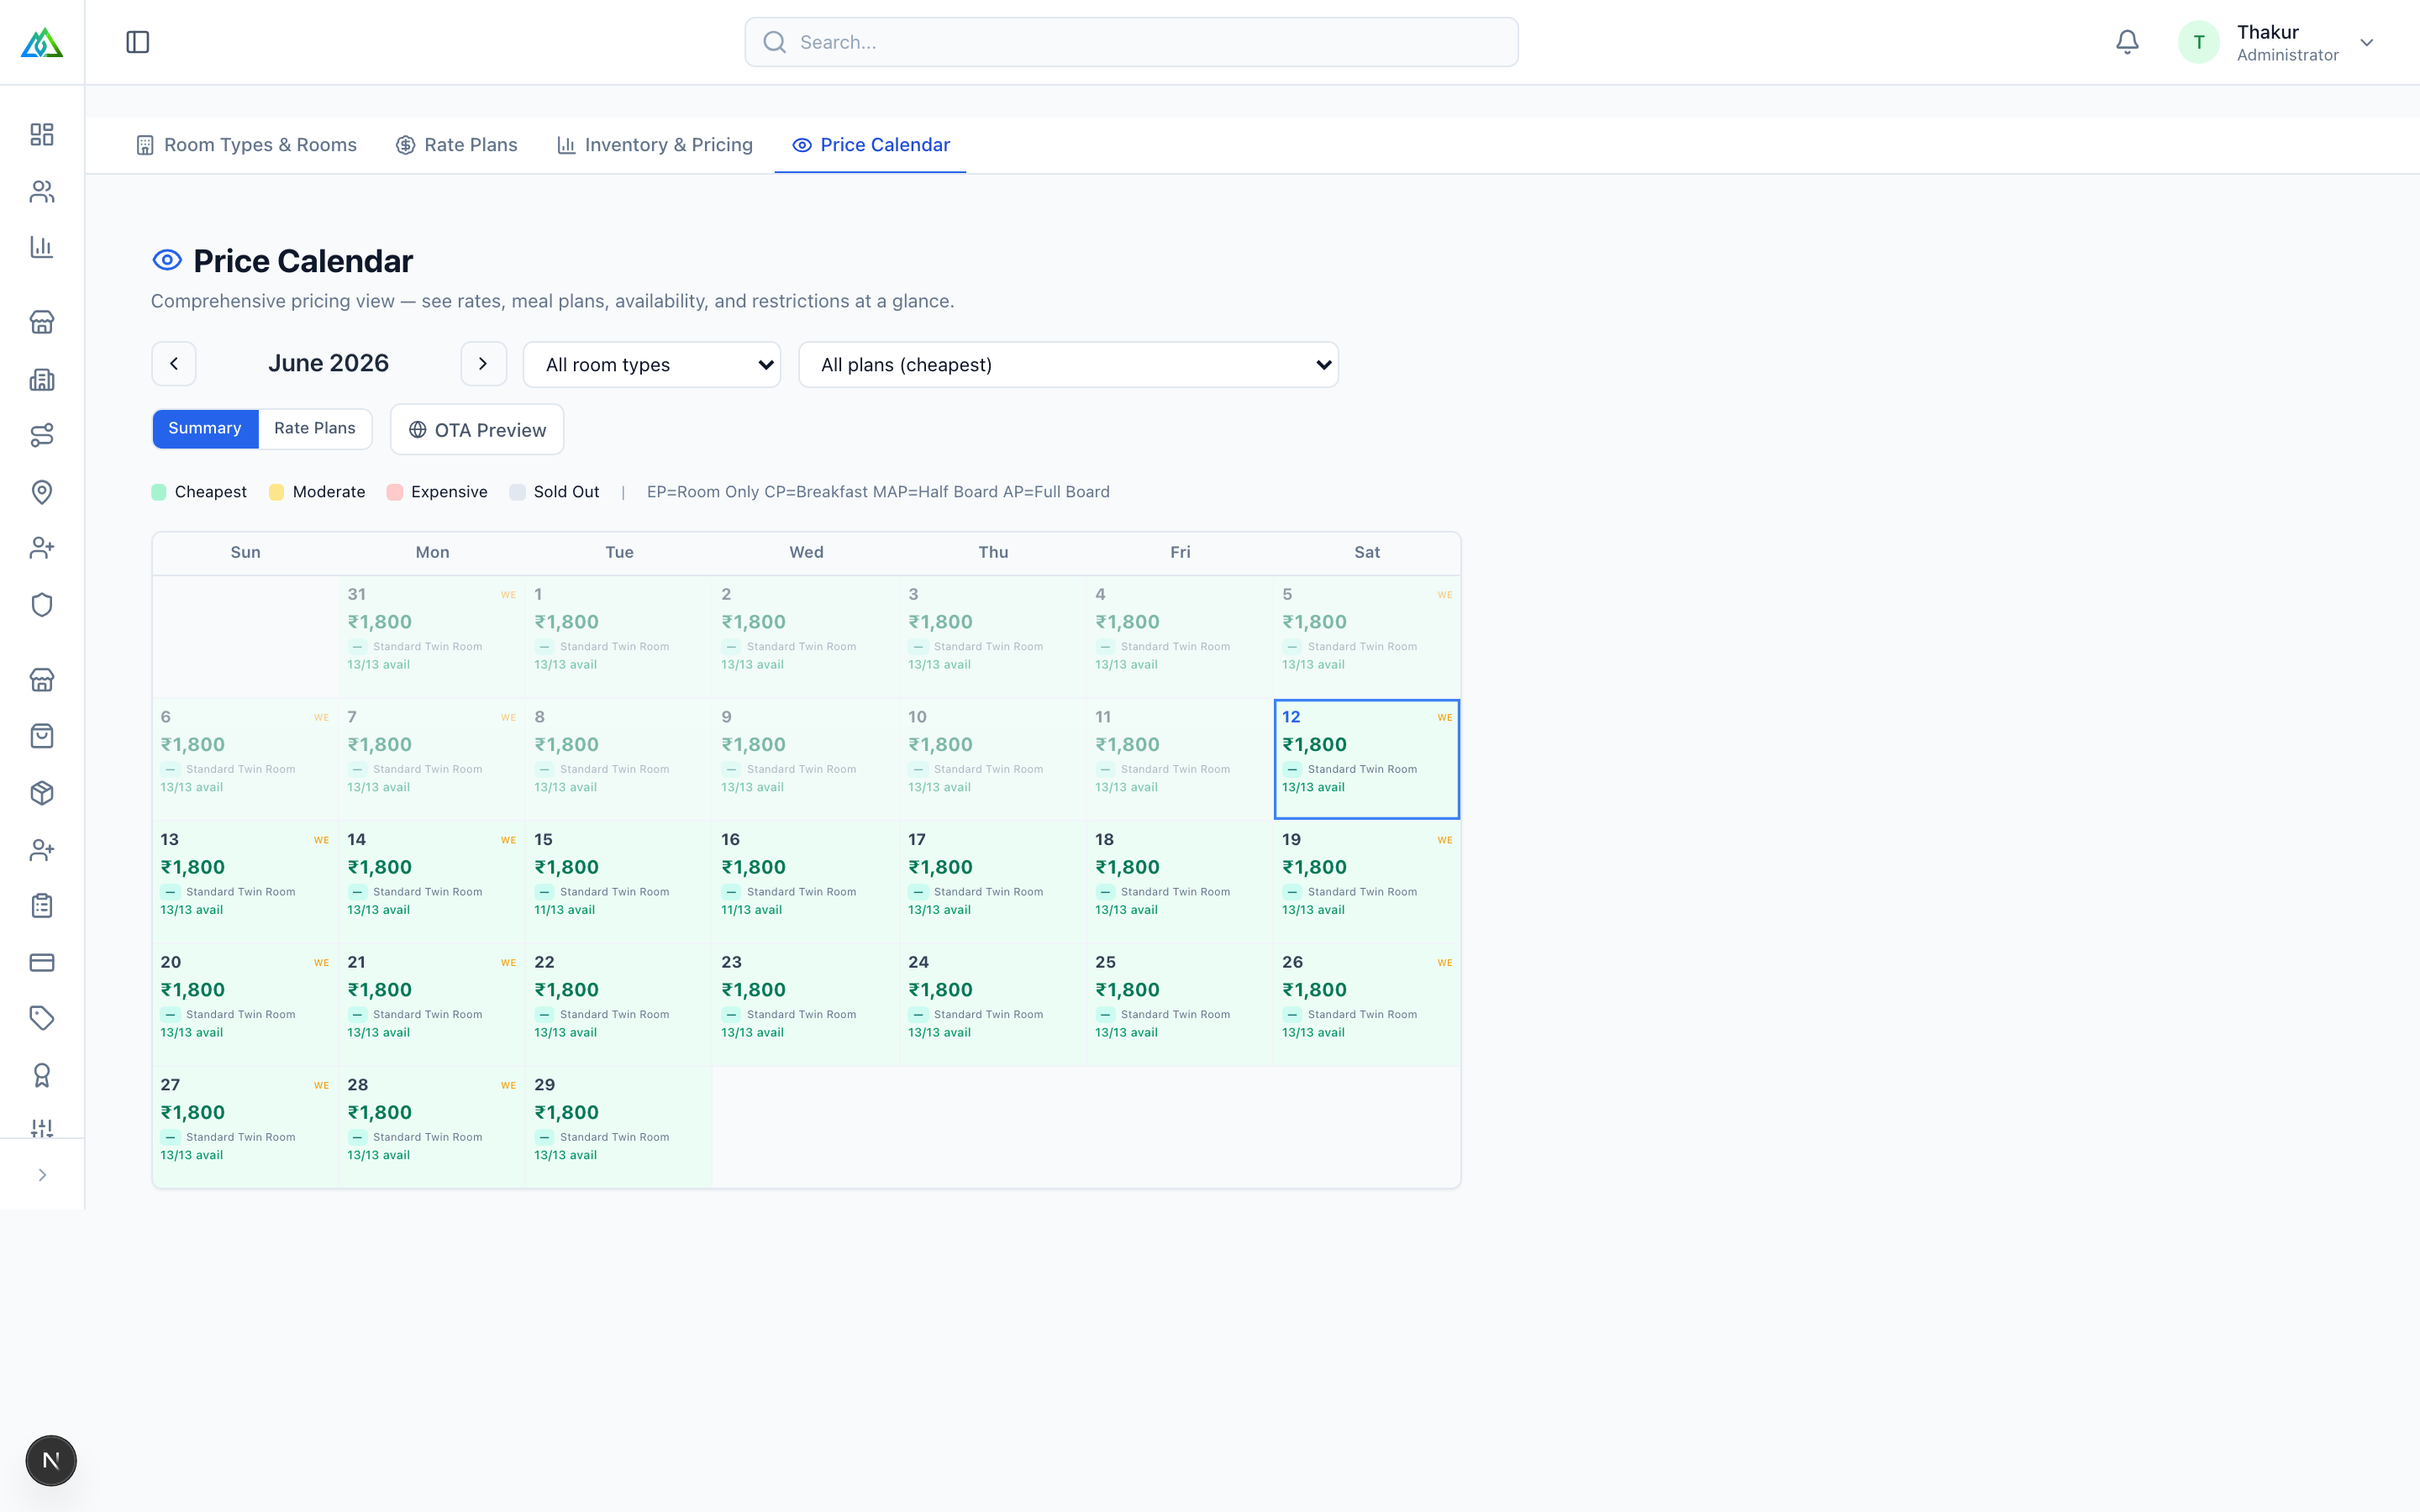This screenshot has width=2420, height=1512.
Task: Expand the user menu chevron beside Thakur
Action: 2367,43
